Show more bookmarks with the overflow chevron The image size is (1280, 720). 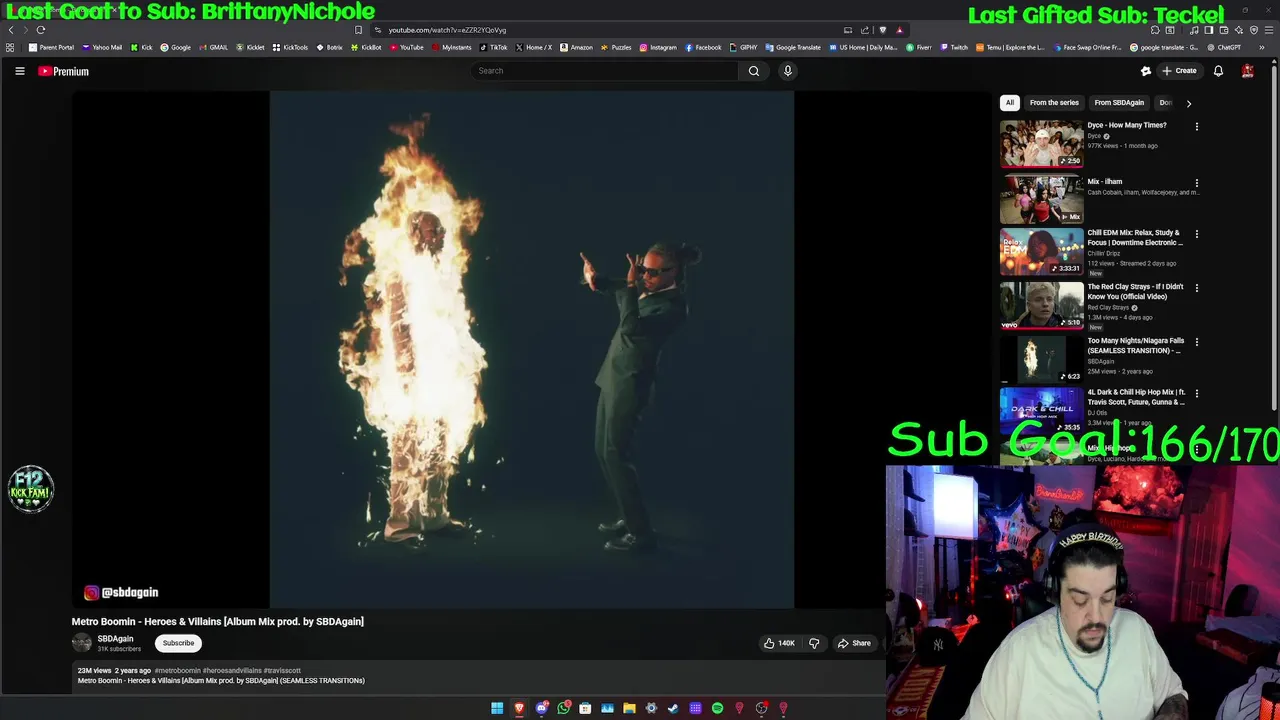[1261, 47]
